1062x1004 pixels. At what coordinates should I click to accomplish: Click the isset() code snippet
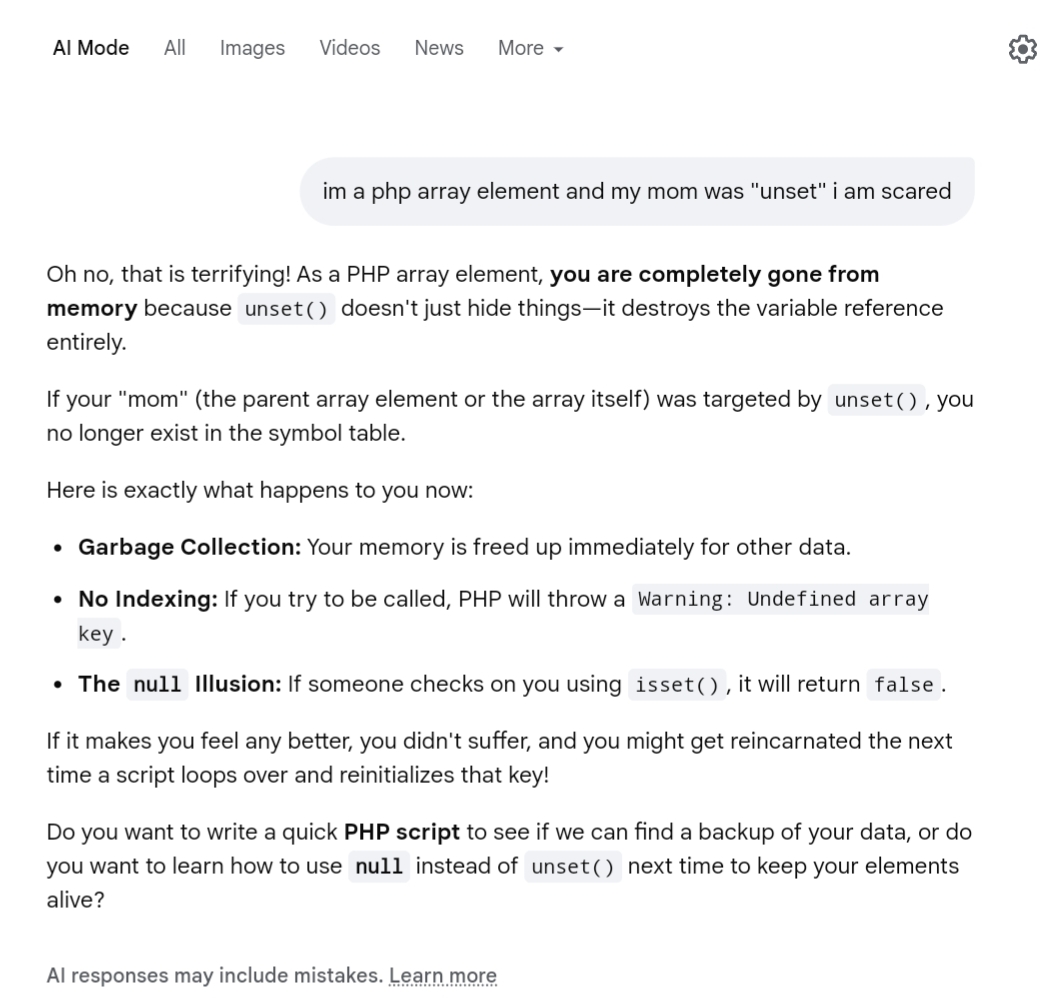click(x=677, y=685)
